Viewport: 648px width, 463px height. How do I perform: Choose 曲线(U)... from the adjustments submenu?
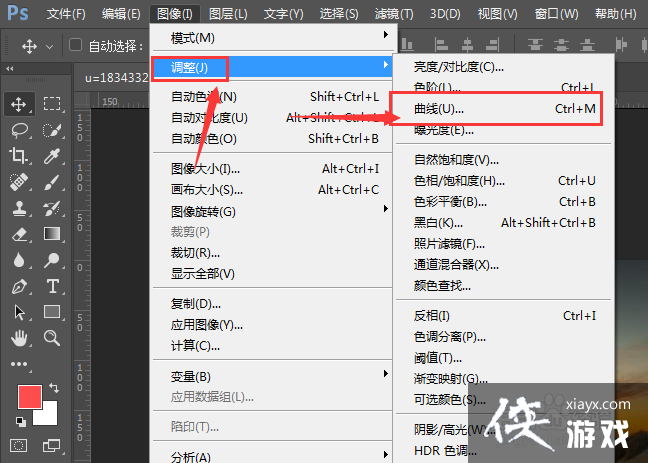tap(440, 108)
